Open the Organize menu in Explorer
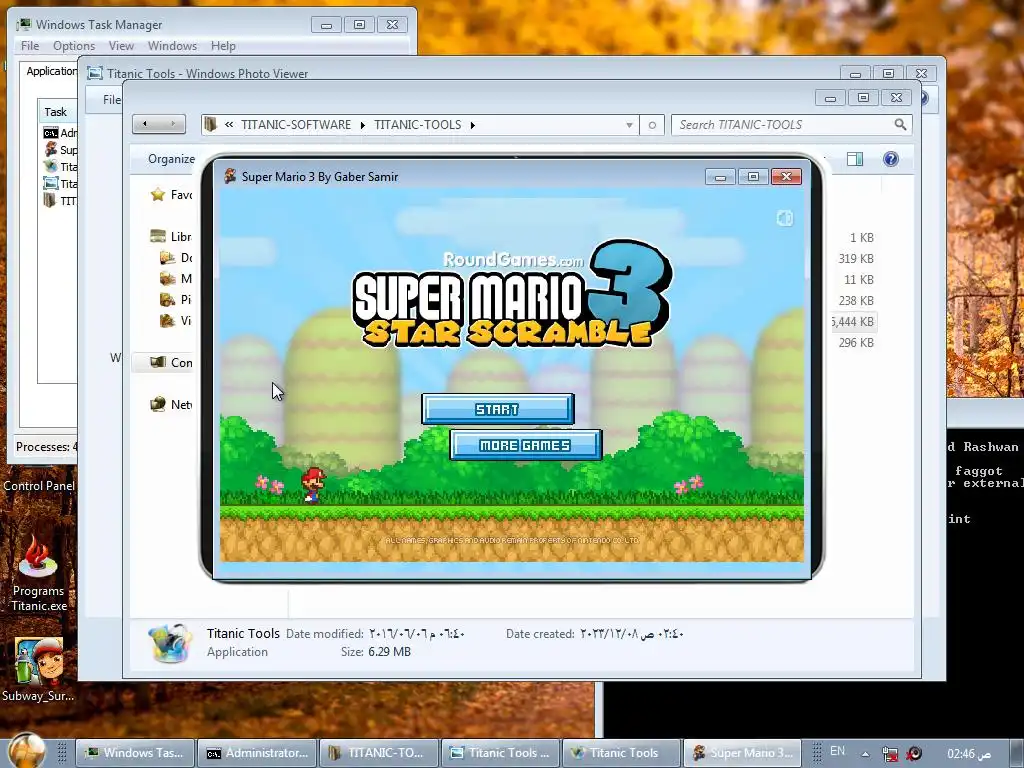 171,159
